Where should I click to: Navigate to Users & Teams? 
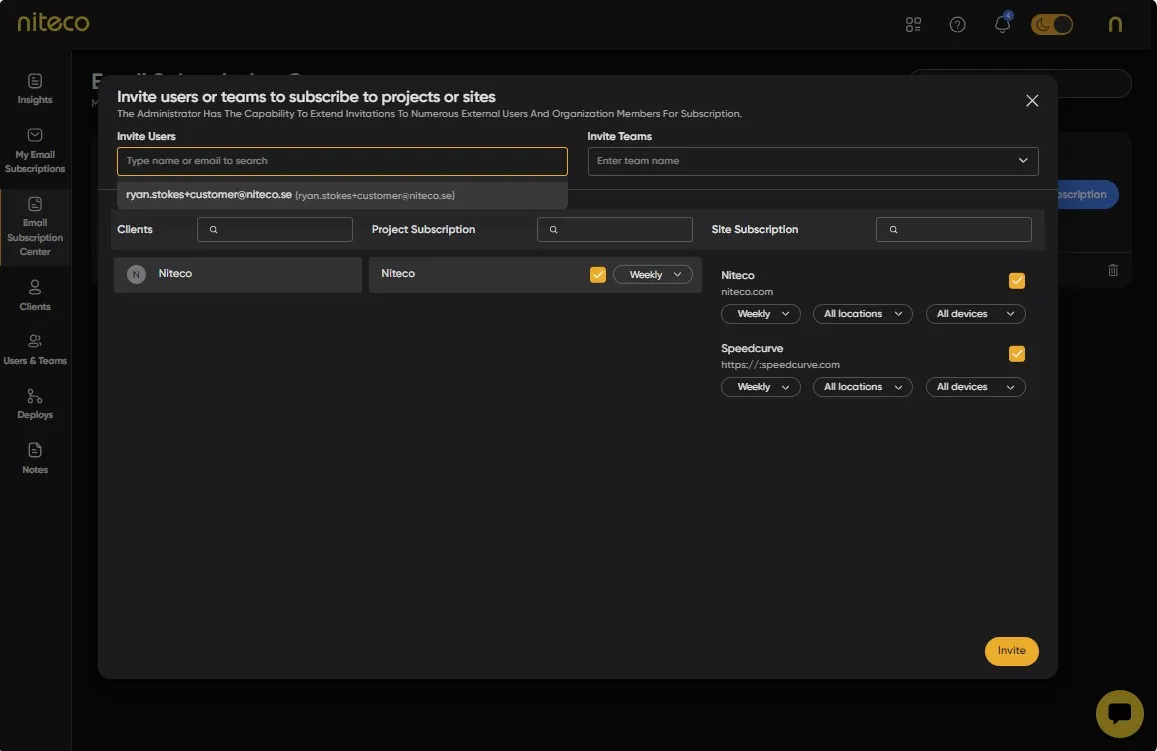click(x=35, y=350)
